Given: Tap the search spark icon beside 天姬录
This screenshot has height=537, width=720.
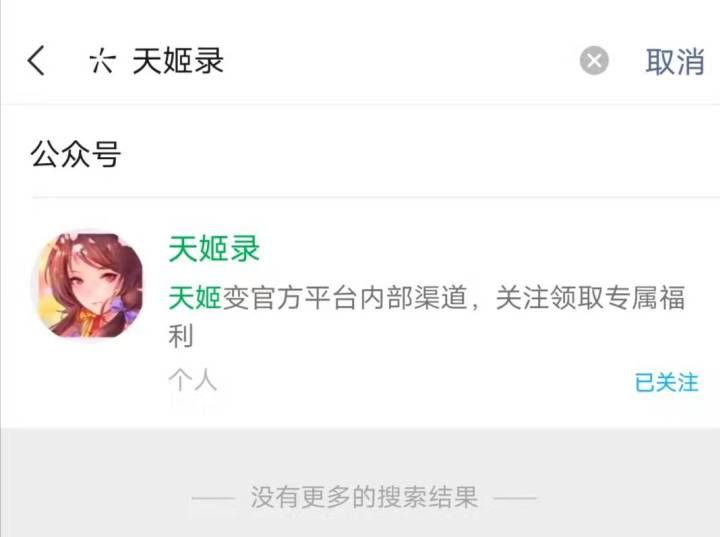Looking at the screenshot, I should [102, 61].
